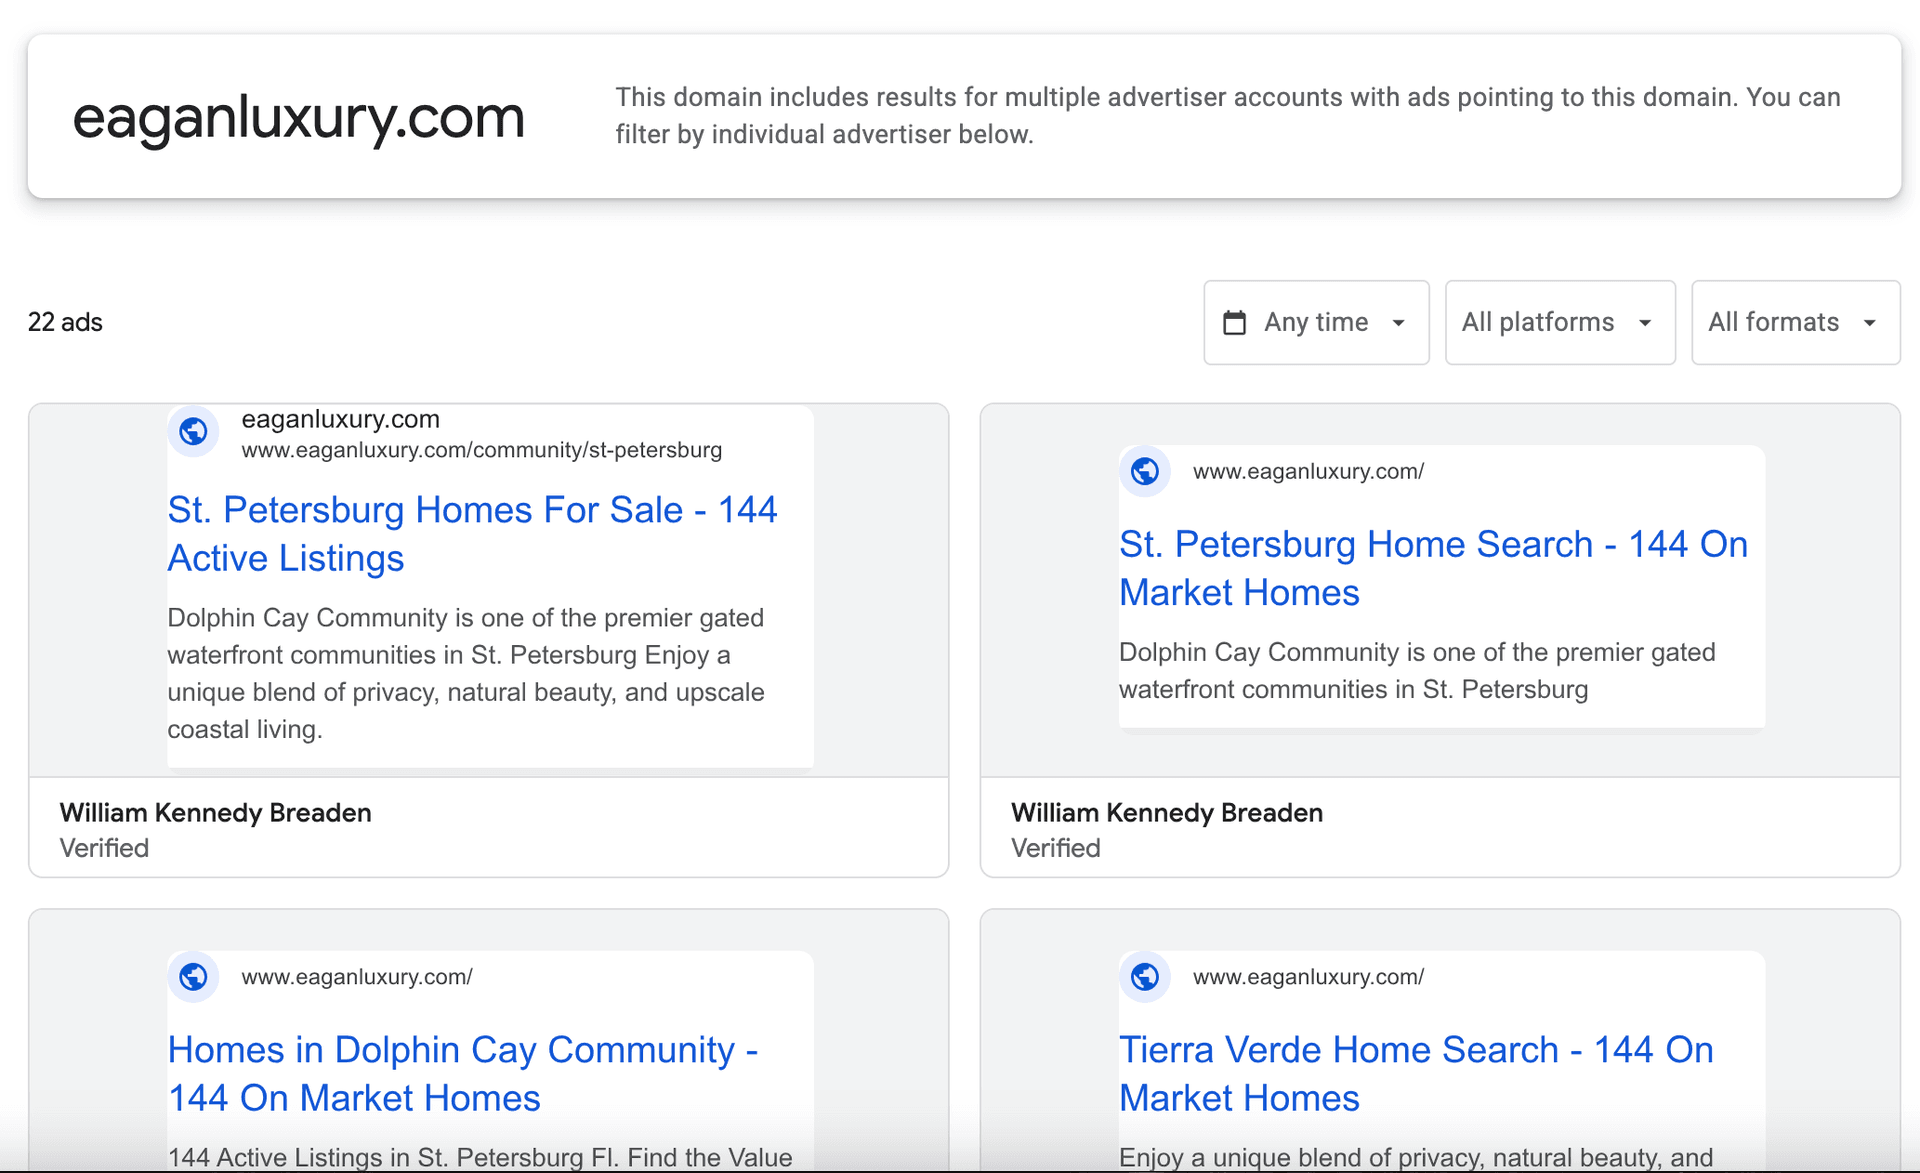The width and height of the screenshot is (1920, 1173).
Task: Click William Kennedy Breaden advertiser name on left ad
Action: tap(215, 812)
